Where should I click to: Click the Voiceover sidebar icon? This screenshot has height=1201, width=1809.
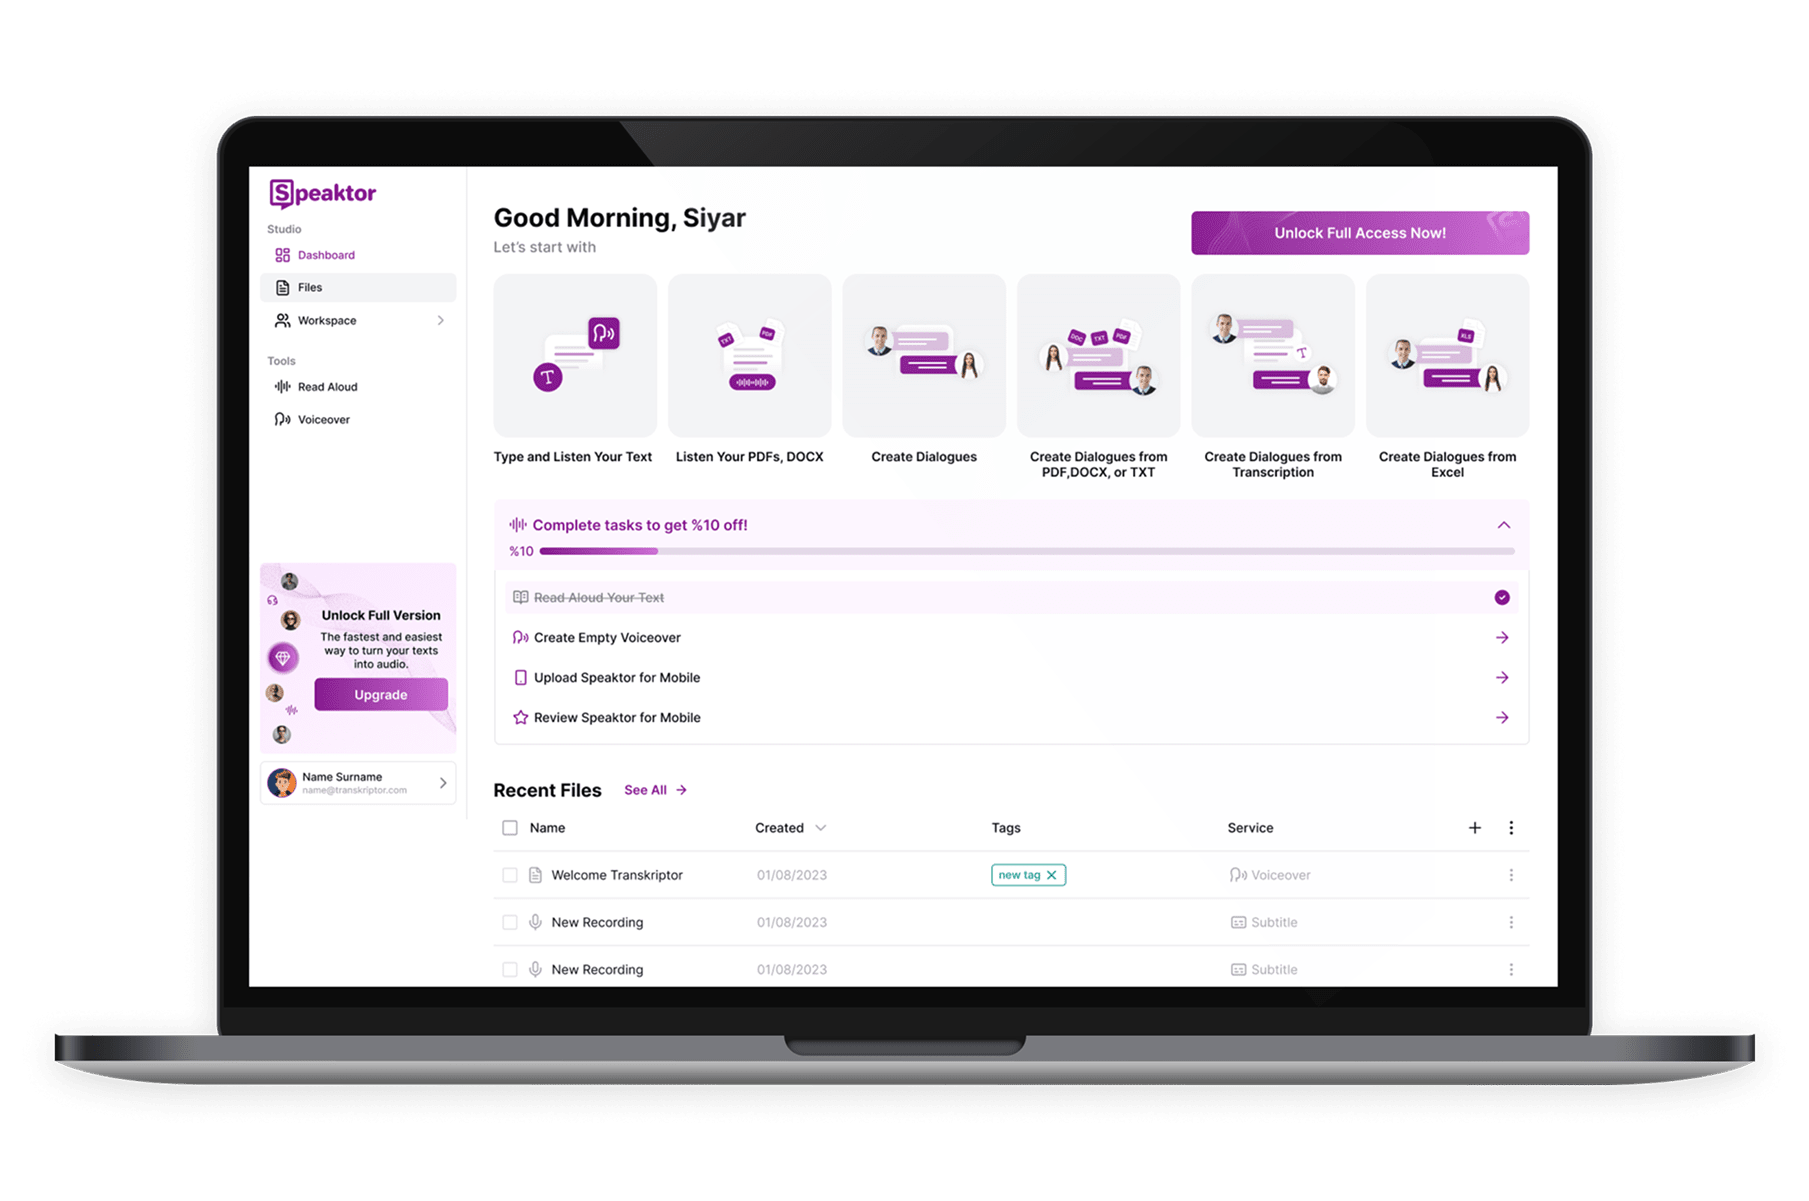pyautogui.click(x=283, y=420)
